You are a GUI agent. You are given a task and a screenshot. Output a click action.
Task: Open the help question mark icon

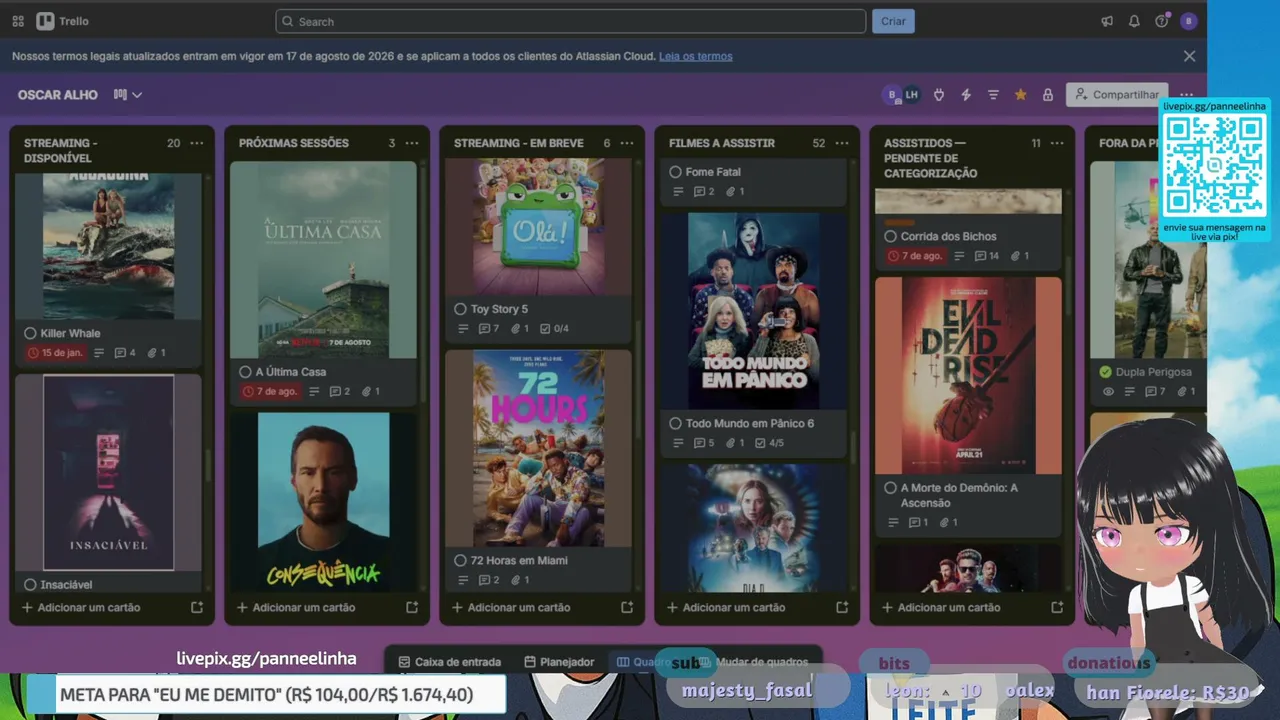1161,21
